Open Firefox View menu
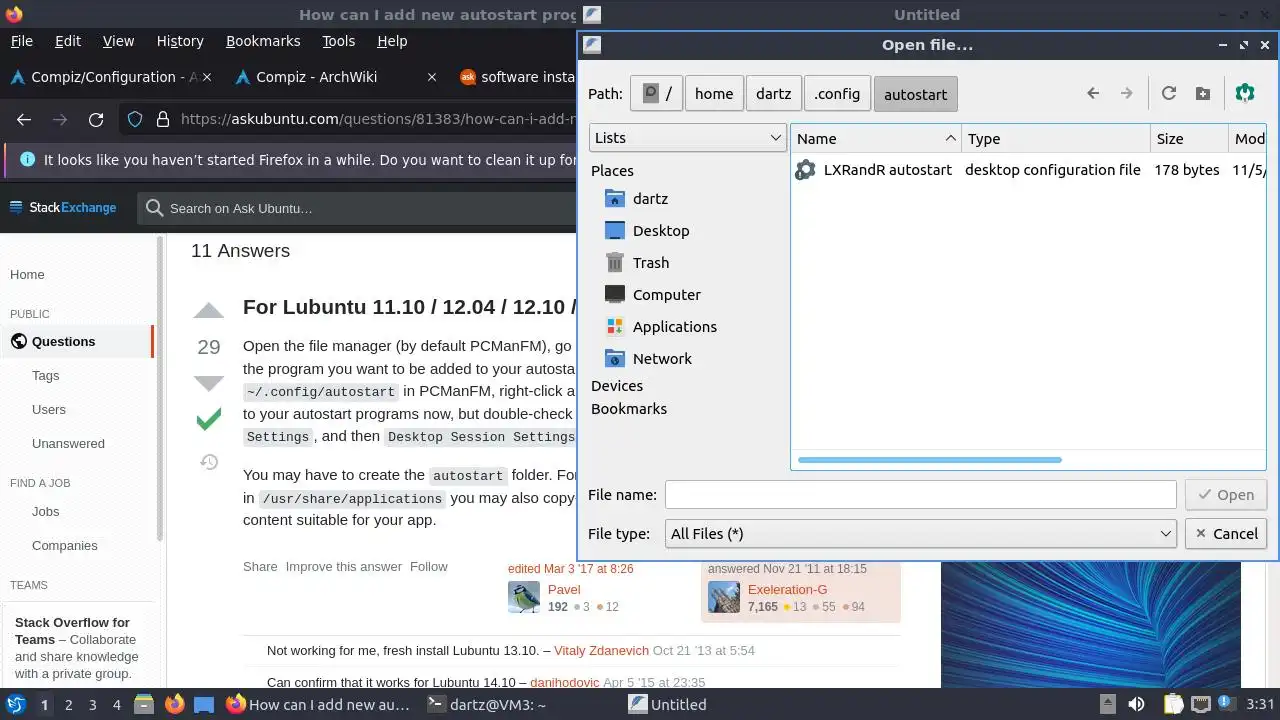 click(x=118, y=41)
